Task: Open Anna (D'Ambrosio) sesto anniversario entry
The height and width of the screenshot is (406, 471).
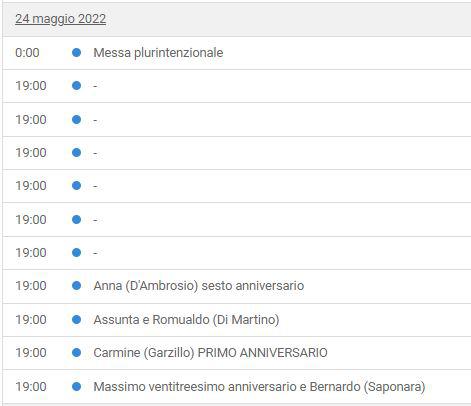Action: (x=199, y=286)
